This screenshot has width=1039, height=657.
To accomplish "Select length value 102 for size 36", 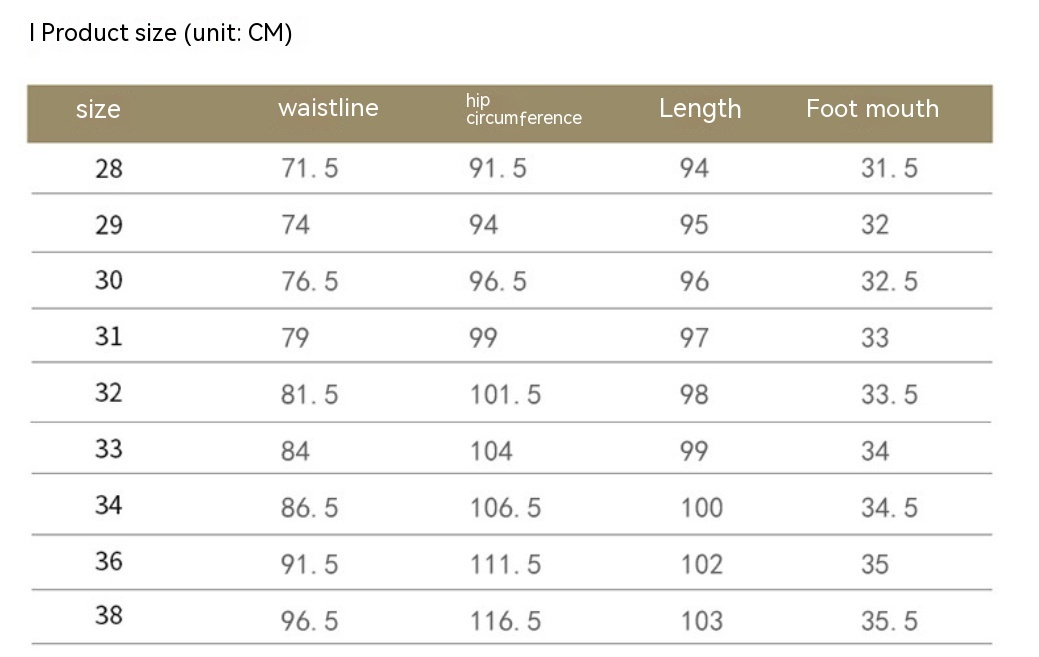I will [x=701, y=565].
